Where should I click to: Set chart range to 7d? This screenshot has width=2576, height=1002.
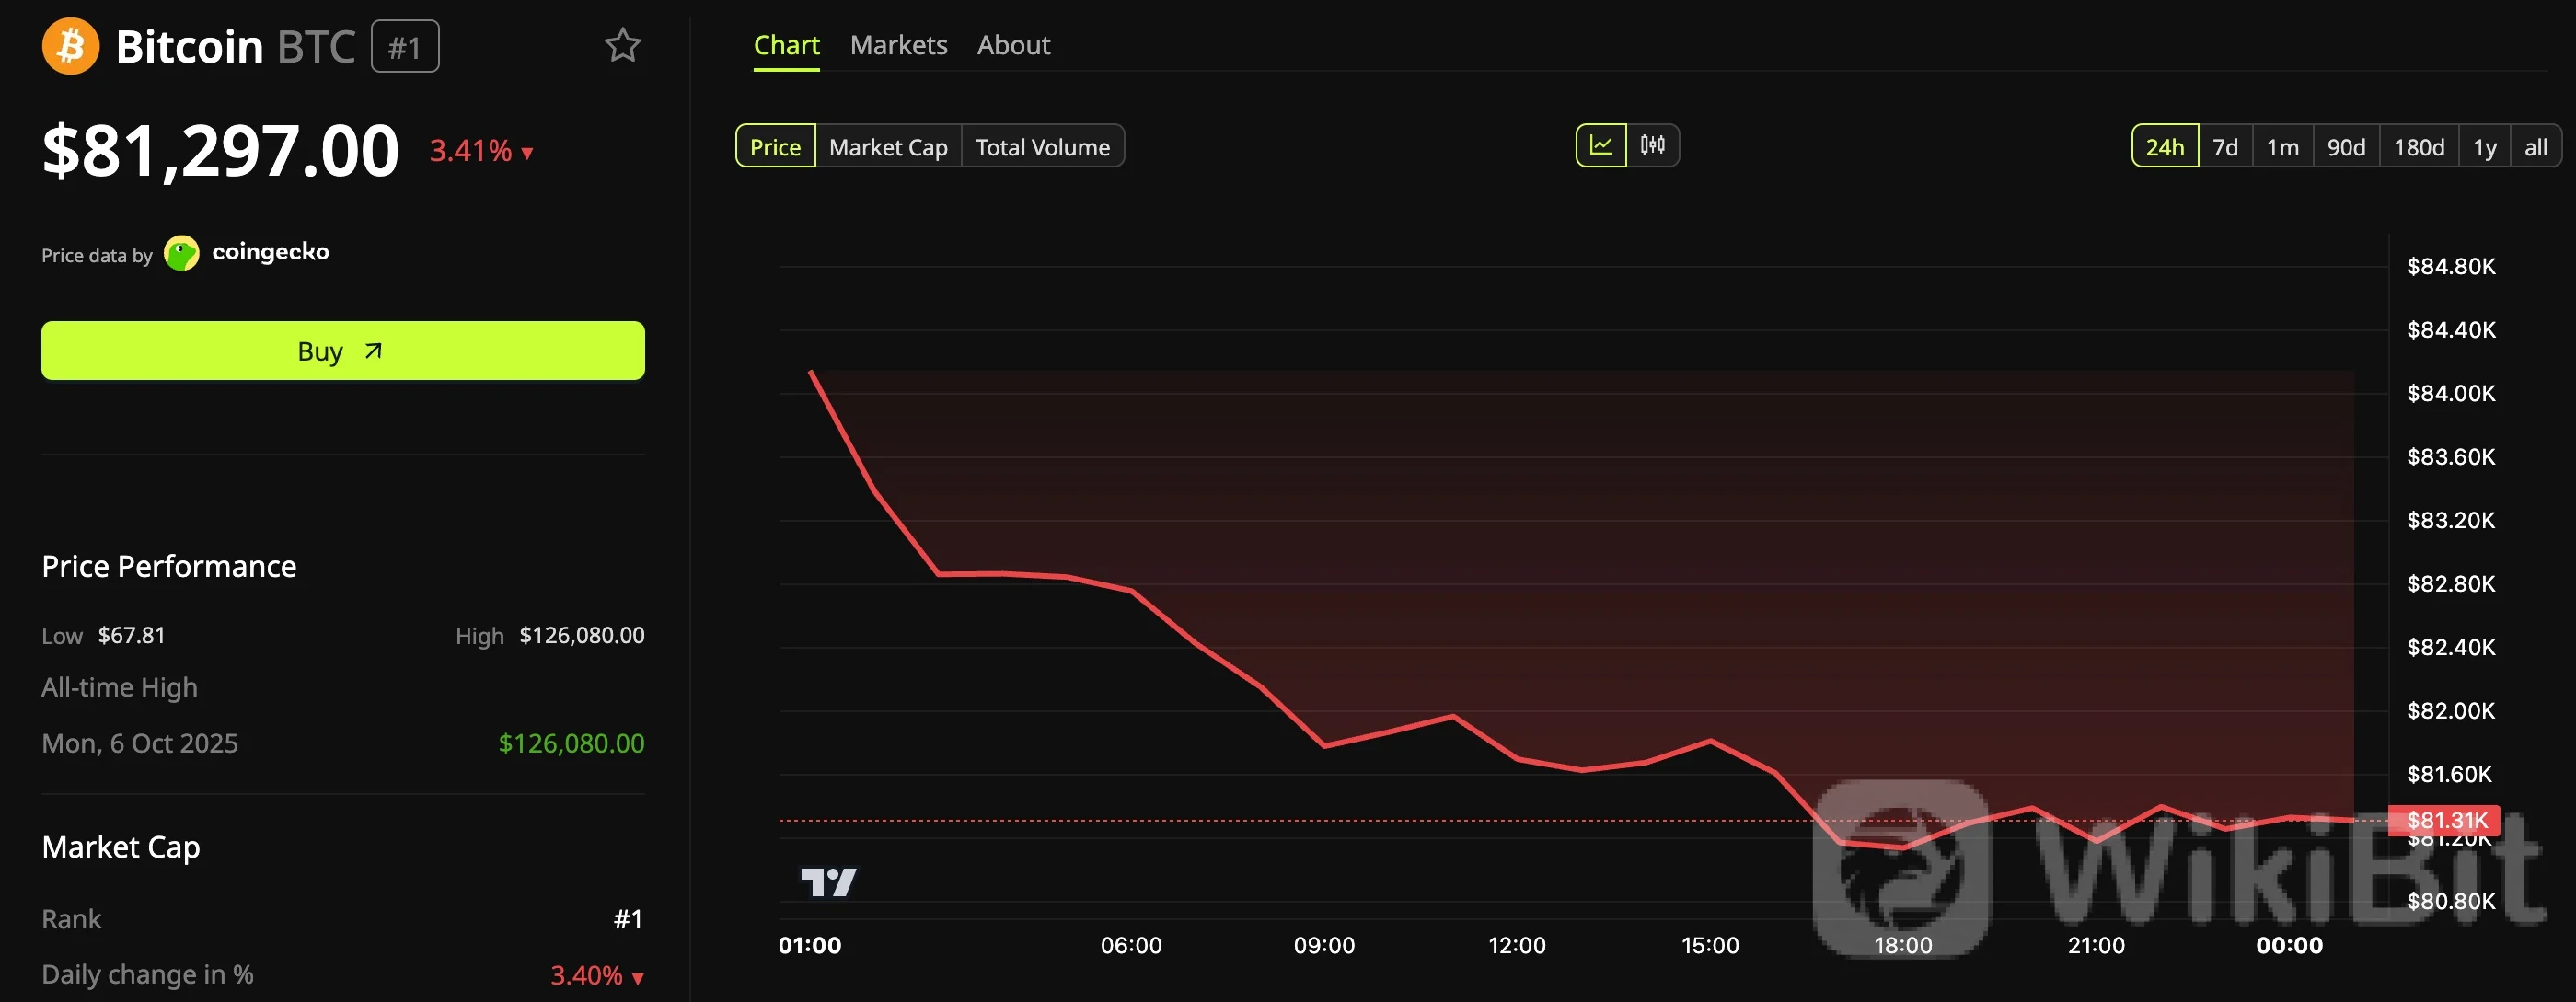click(2225, 146)
